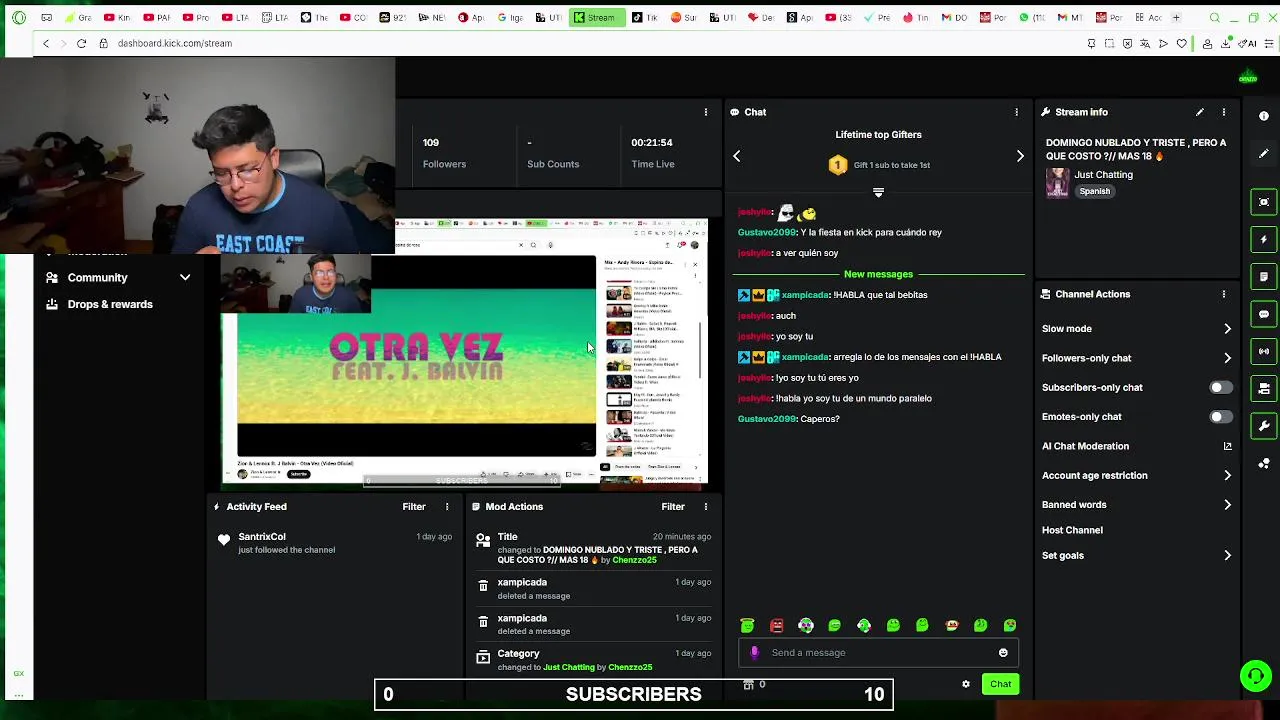Click the 109 Followers stat
1280x720 pixels.
[444, 153]
